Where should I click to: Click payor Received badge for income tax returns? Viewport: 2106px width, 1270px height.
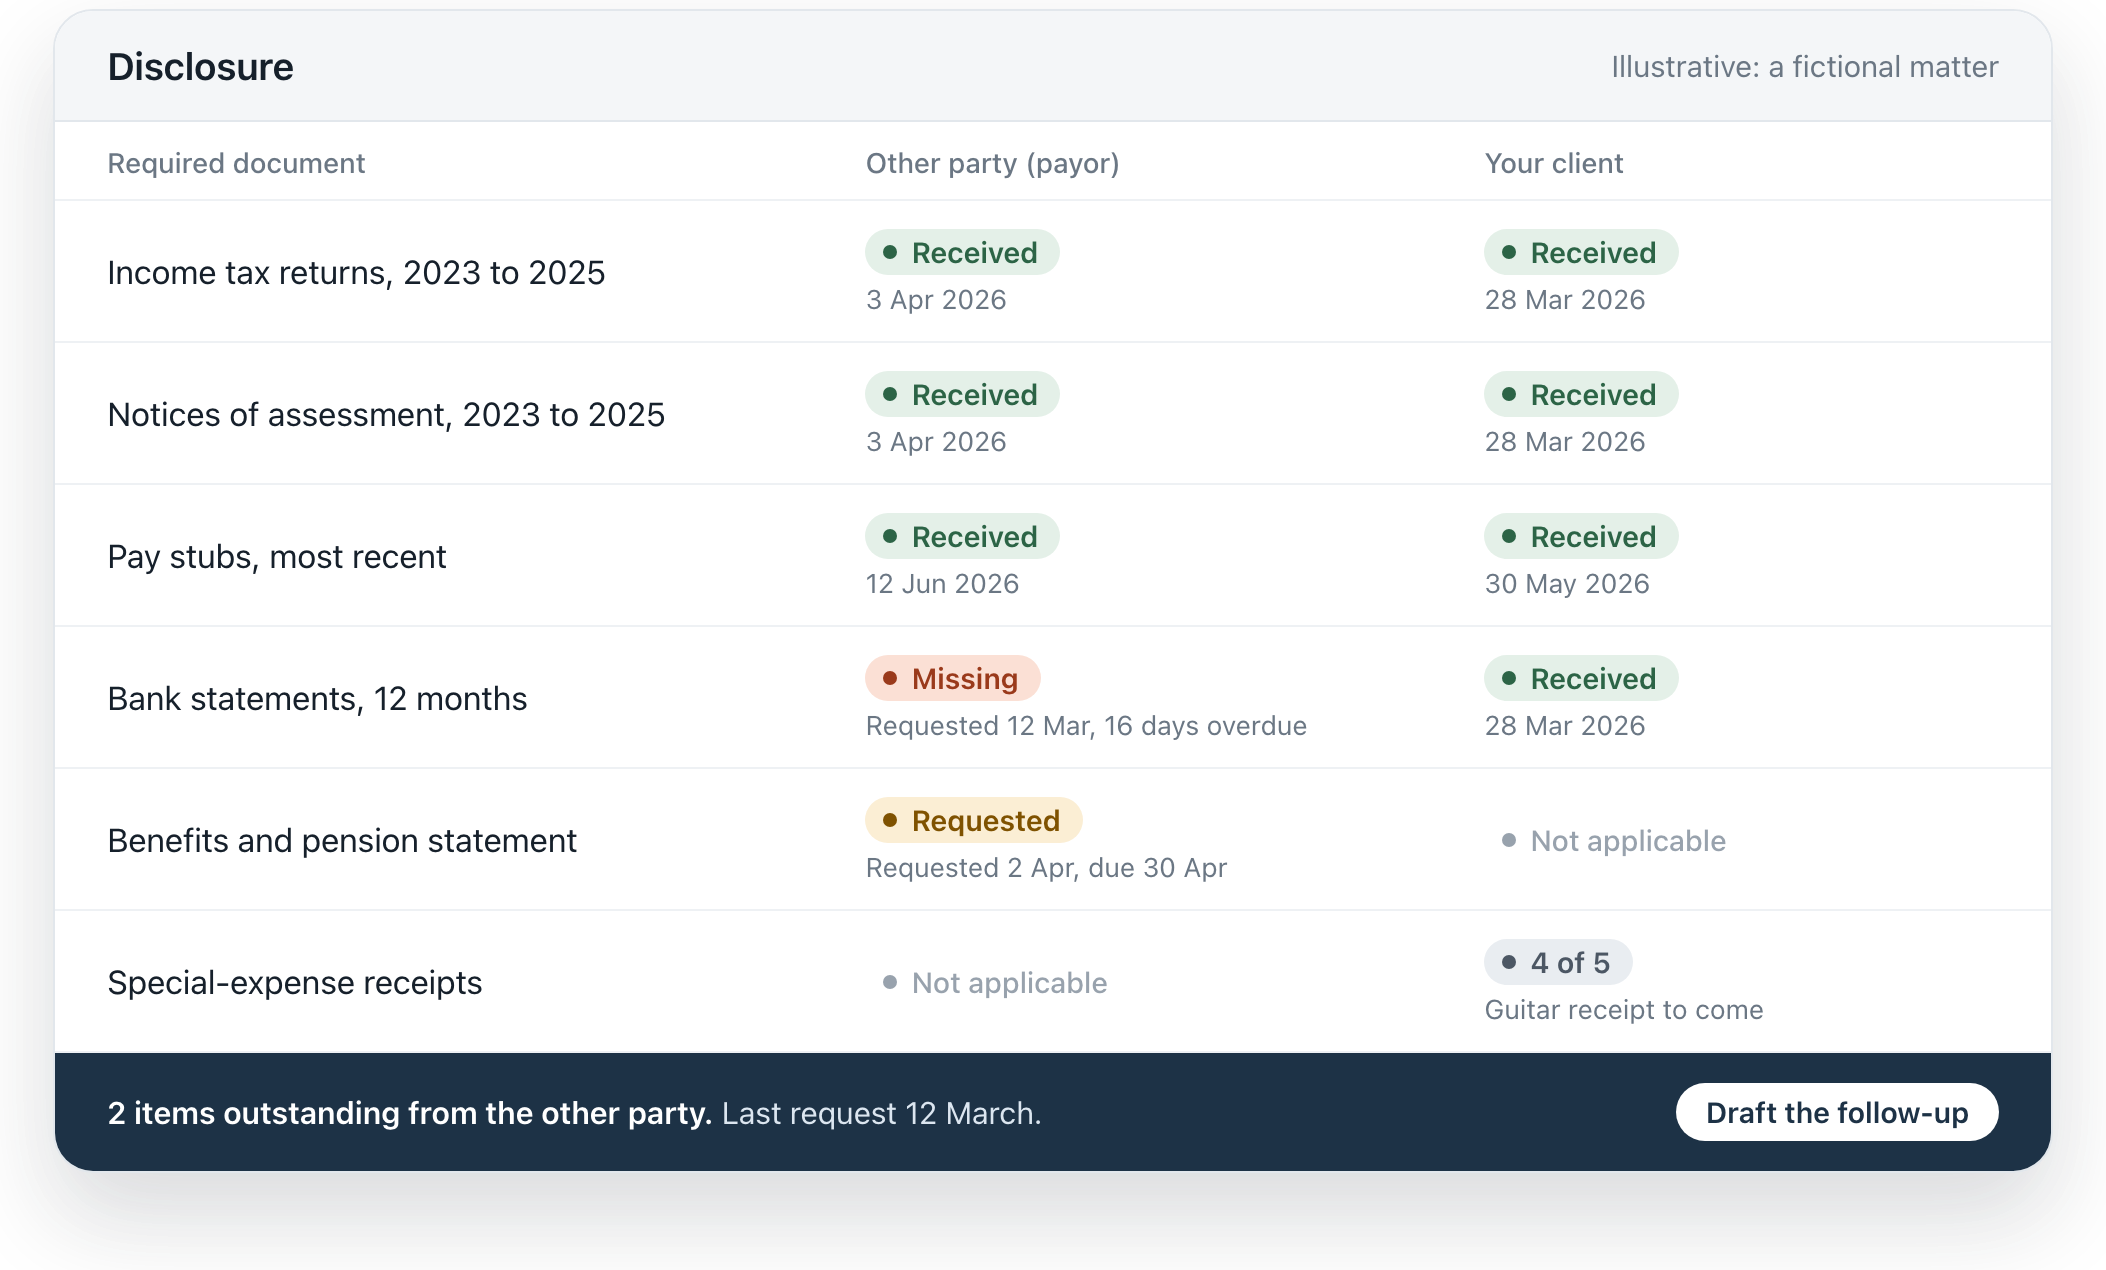pos(962,252)
